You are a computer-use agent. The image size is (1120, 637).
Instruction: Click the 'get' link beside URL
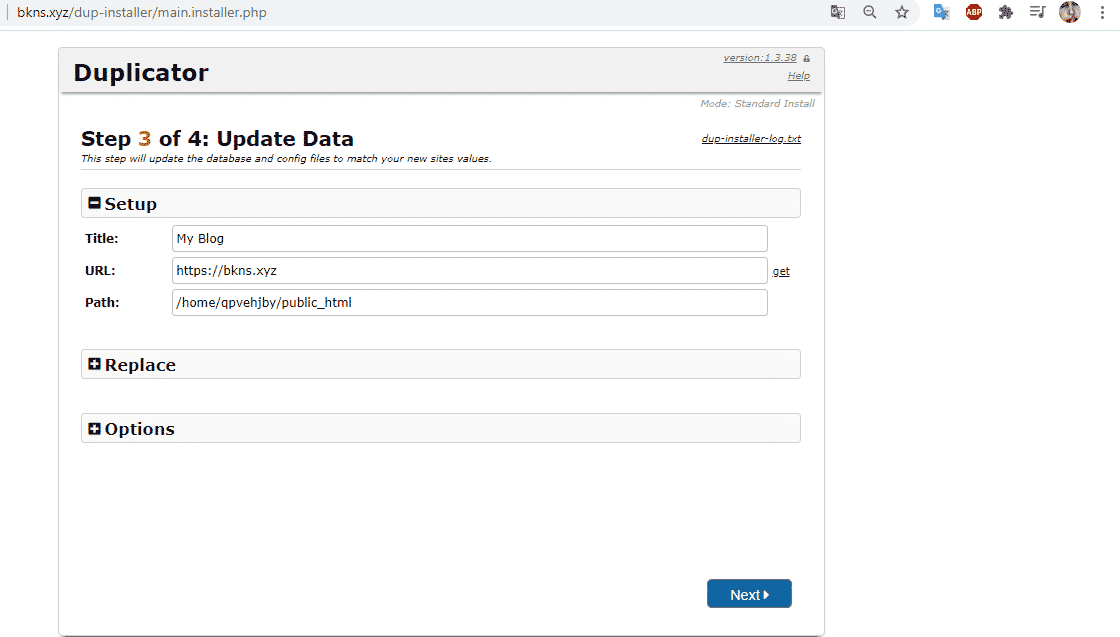781,271
